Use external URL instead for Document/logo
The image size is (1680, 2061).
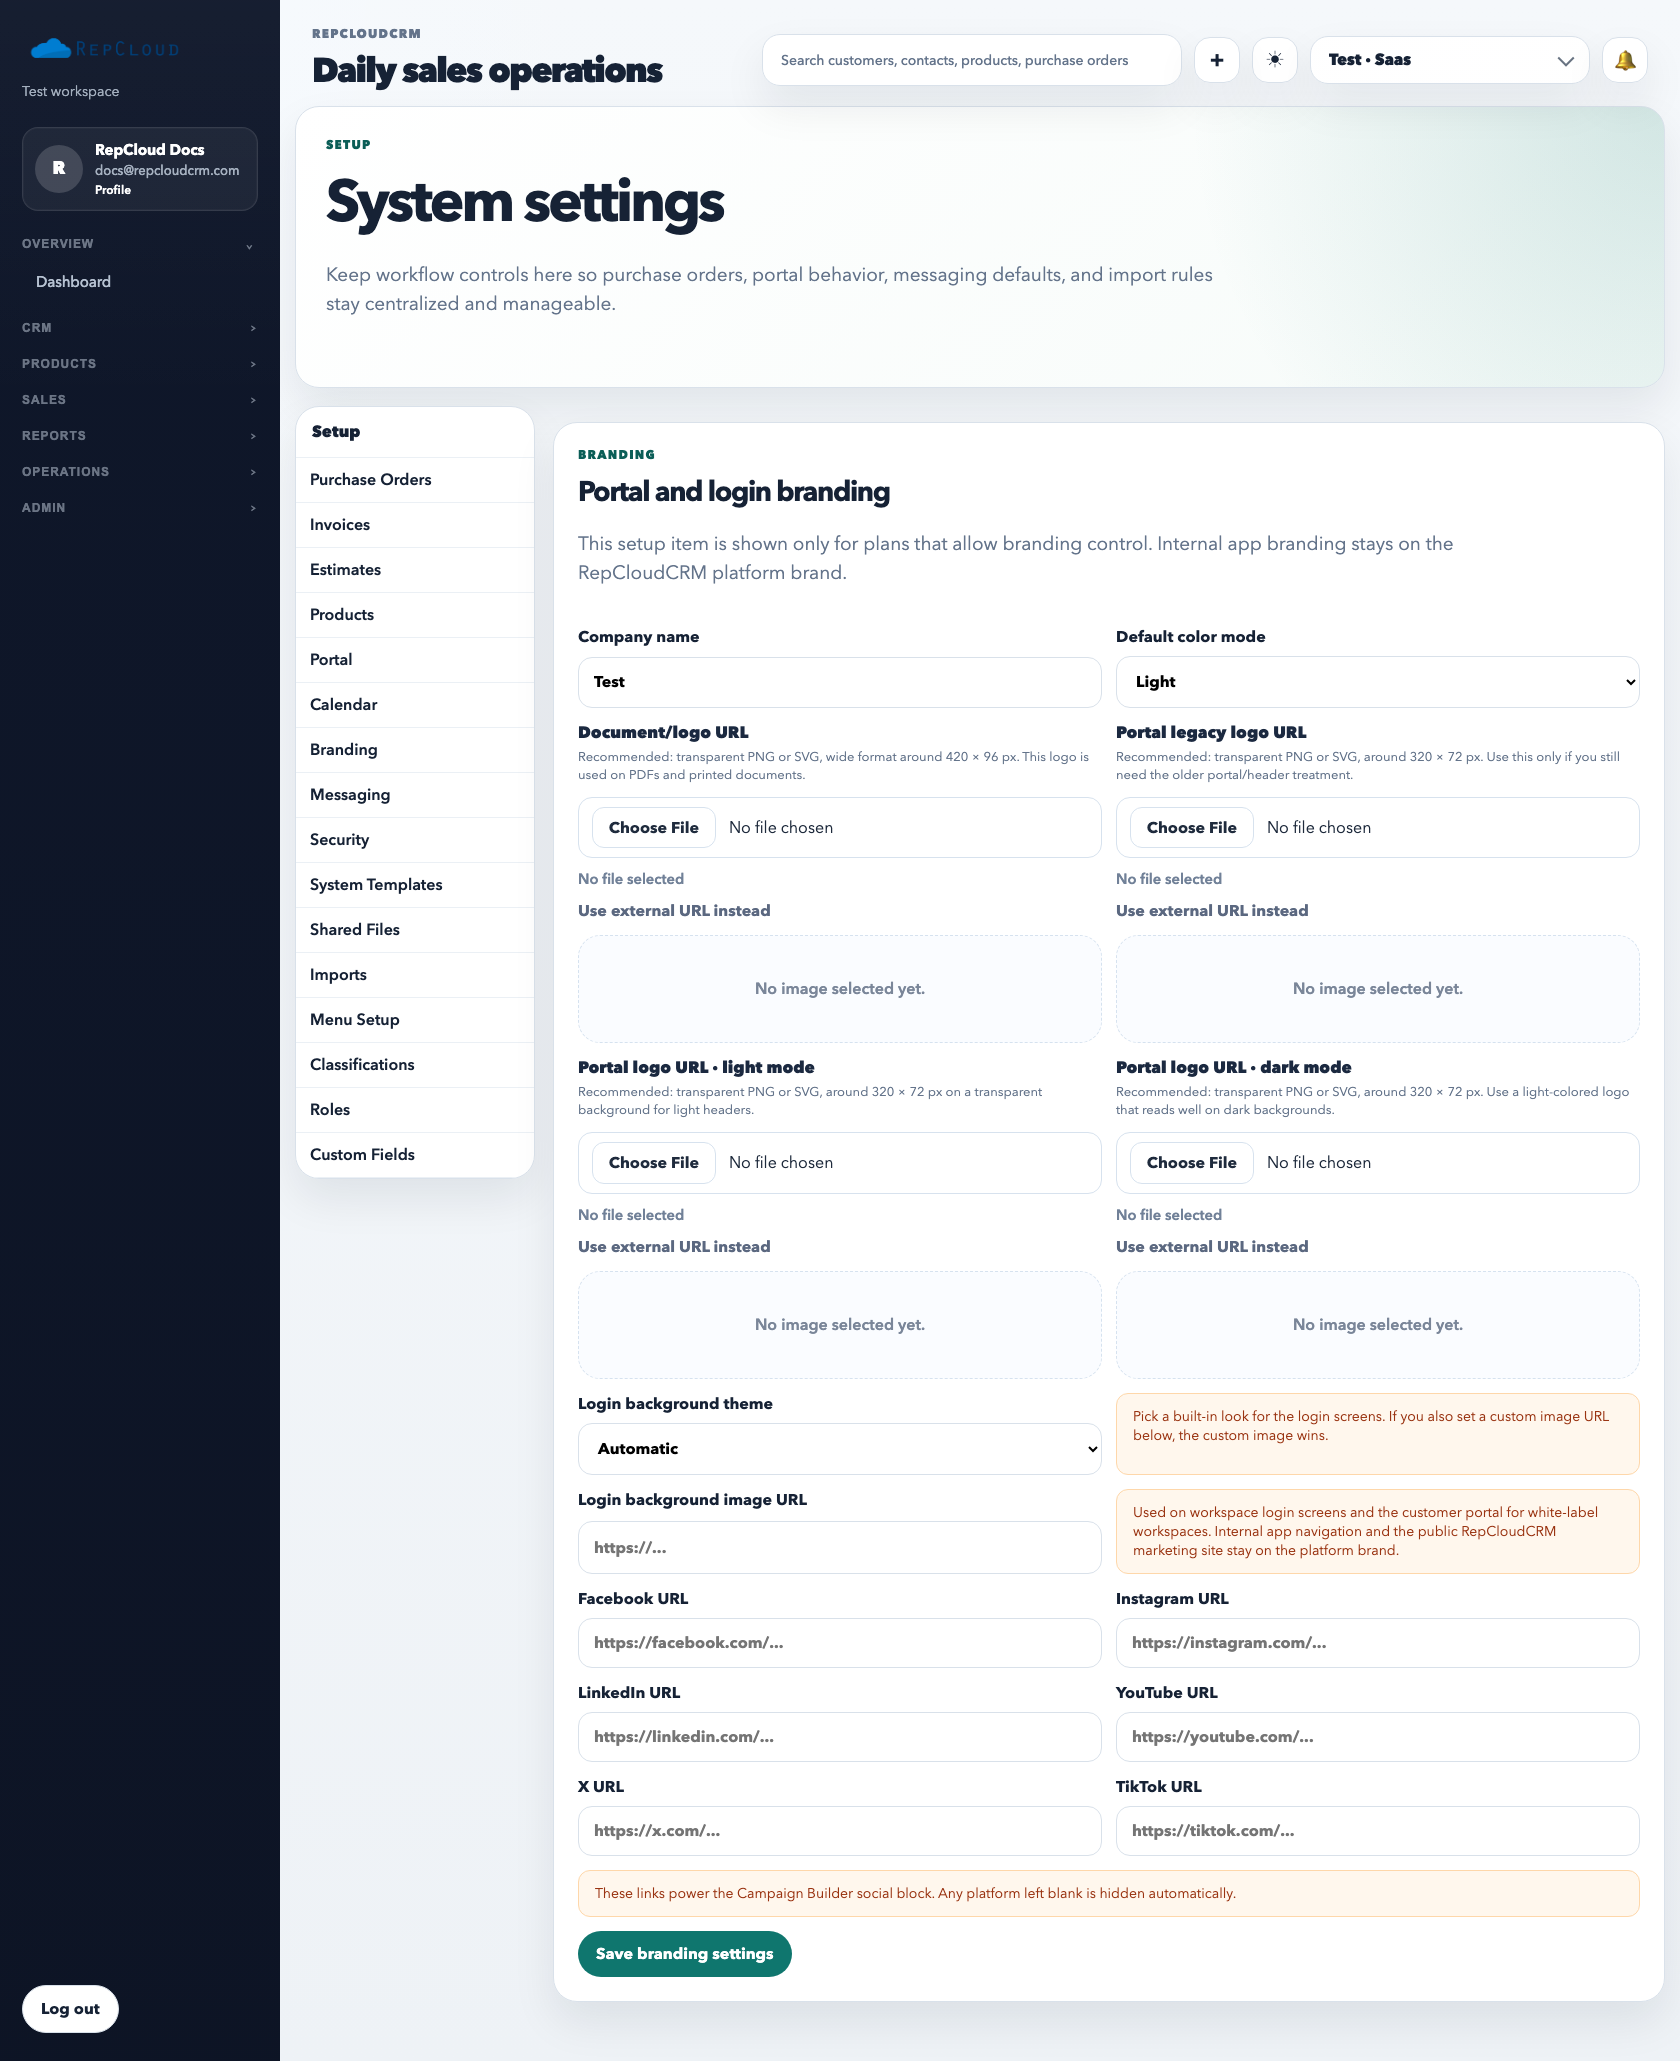click(674, 911)
